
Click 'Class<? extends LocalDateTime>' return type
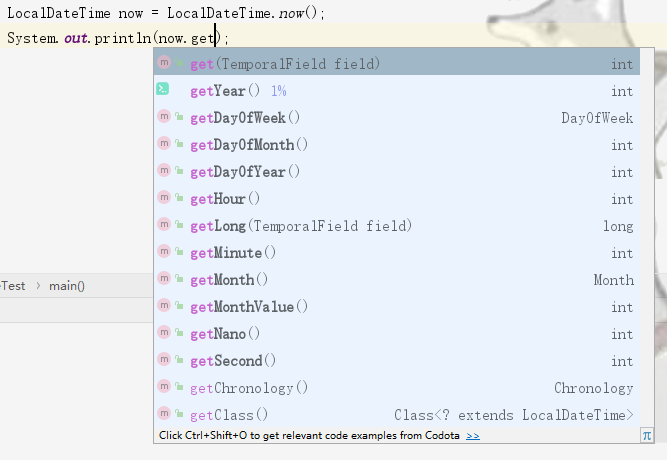coord(514,415)
